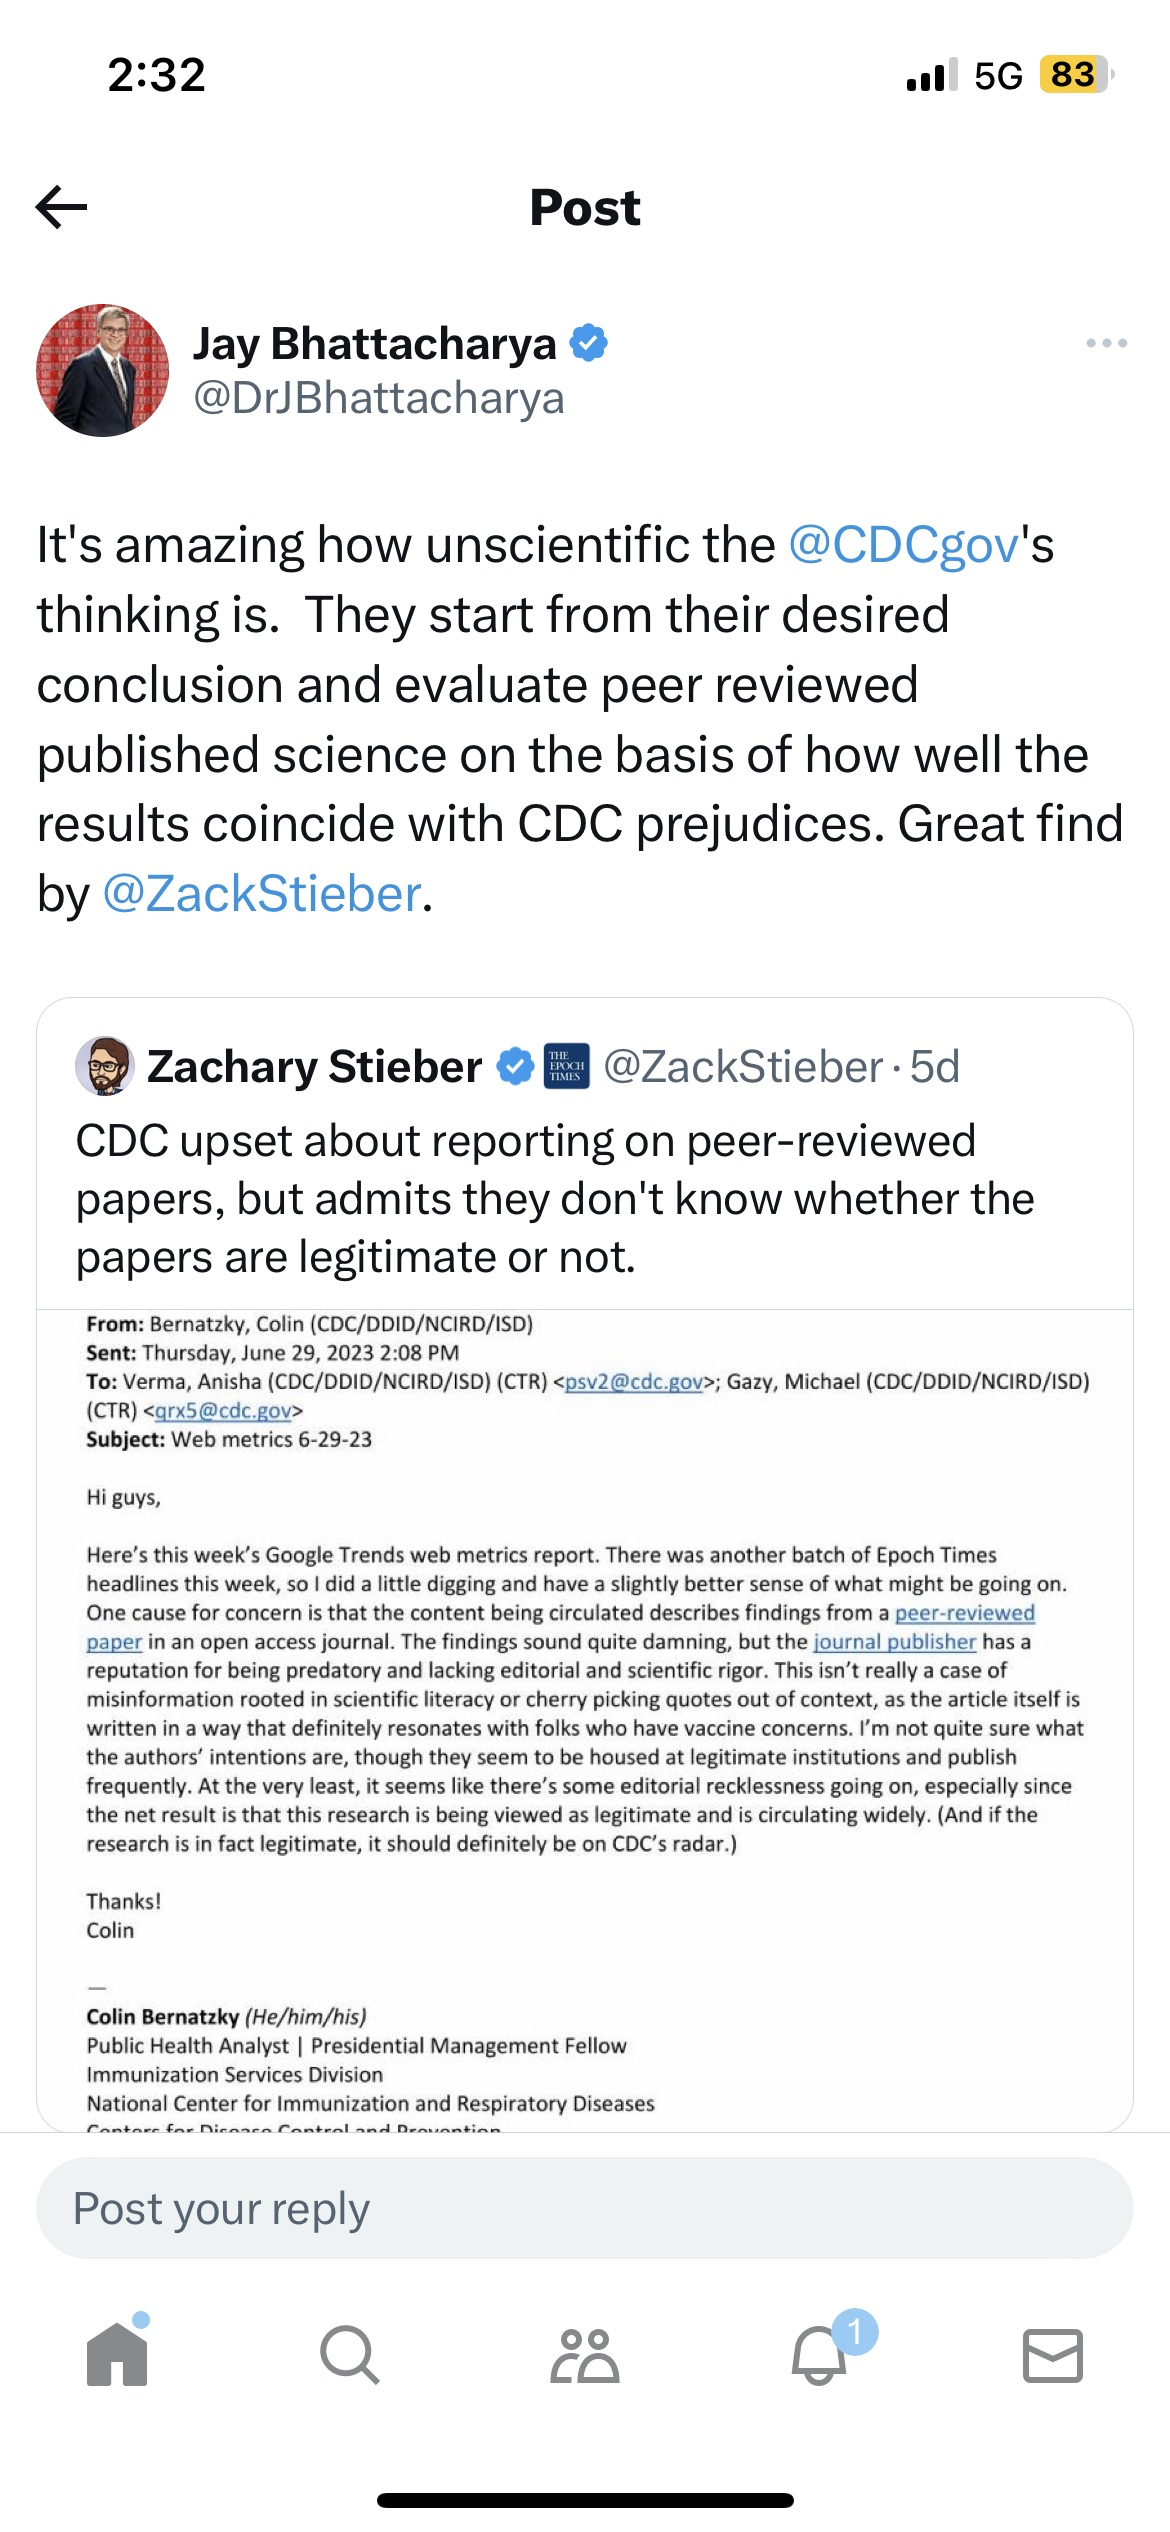Tap the @CDCgov mention link
Image resolution: width=1170 pixels, height=2532 pixels.
click(x=903, y=545)
